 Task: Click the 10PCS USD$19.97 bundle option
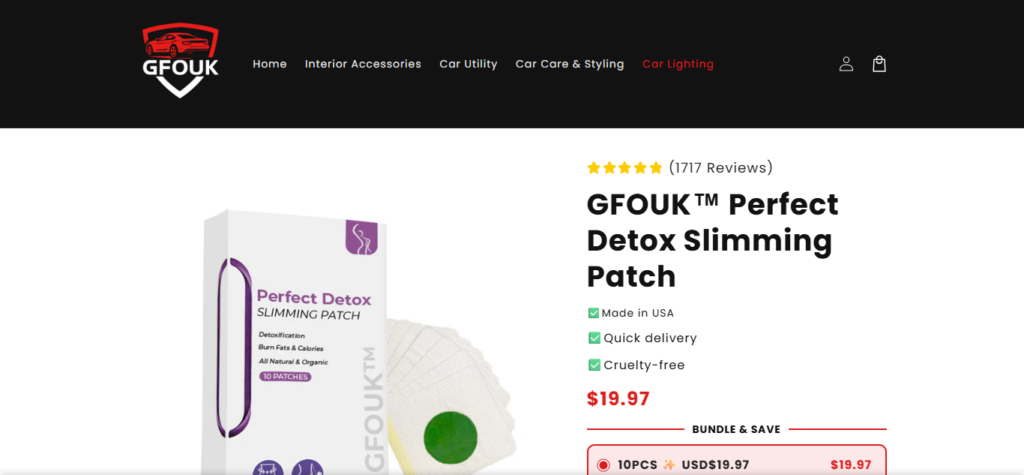(737, 461)
